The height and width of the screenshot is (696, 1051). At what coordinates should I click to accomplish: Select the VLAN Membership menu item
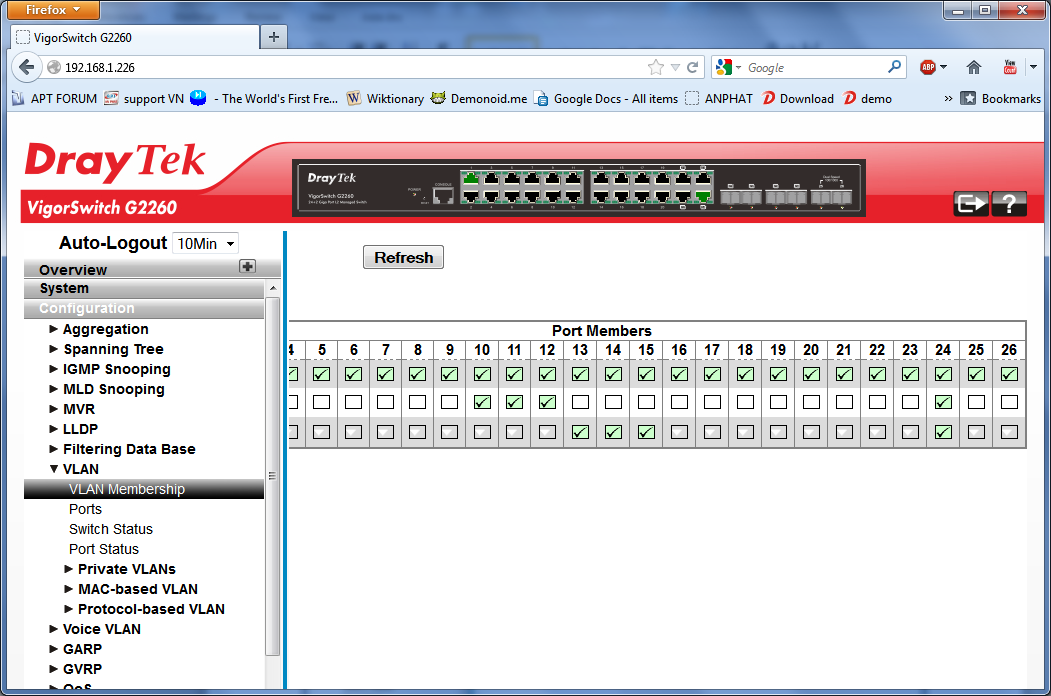[x=144, y=489]
